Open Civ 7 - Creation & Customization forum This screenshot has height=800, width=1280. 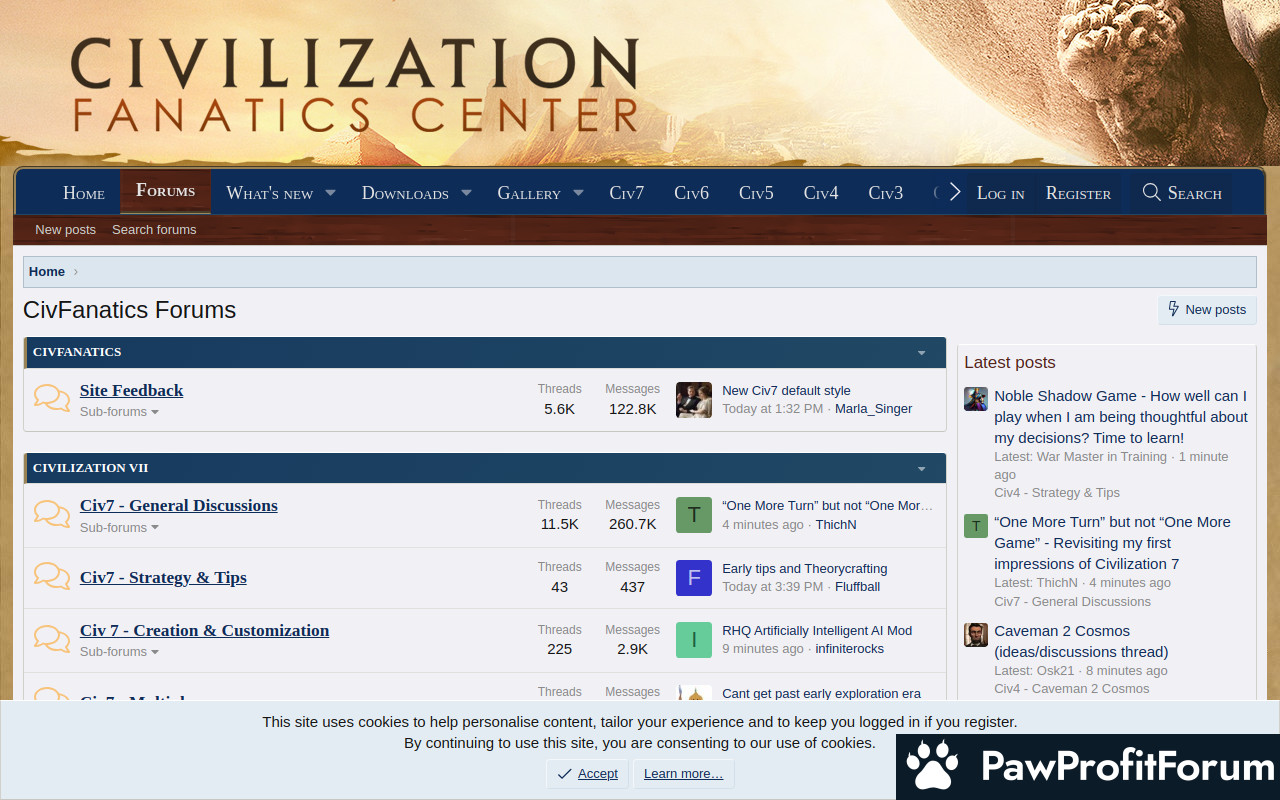click(204, 630)
